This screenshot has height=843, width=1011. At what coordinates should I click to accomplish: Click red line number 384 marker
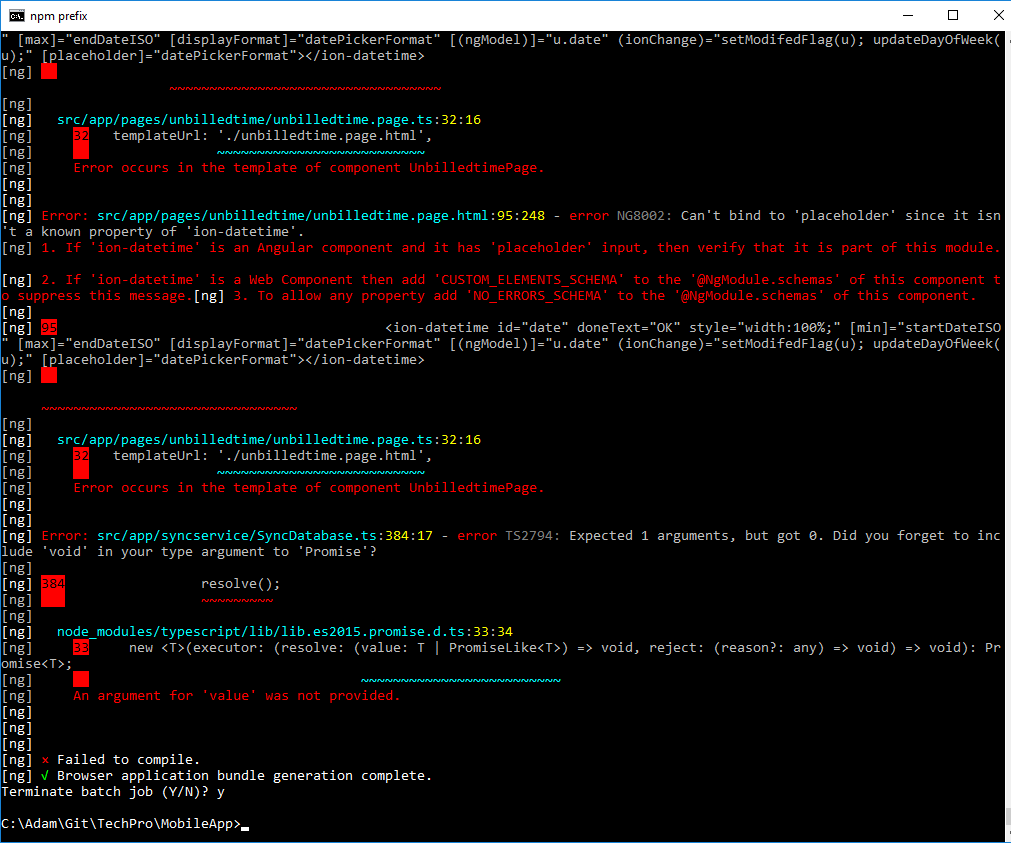(53, 584)
